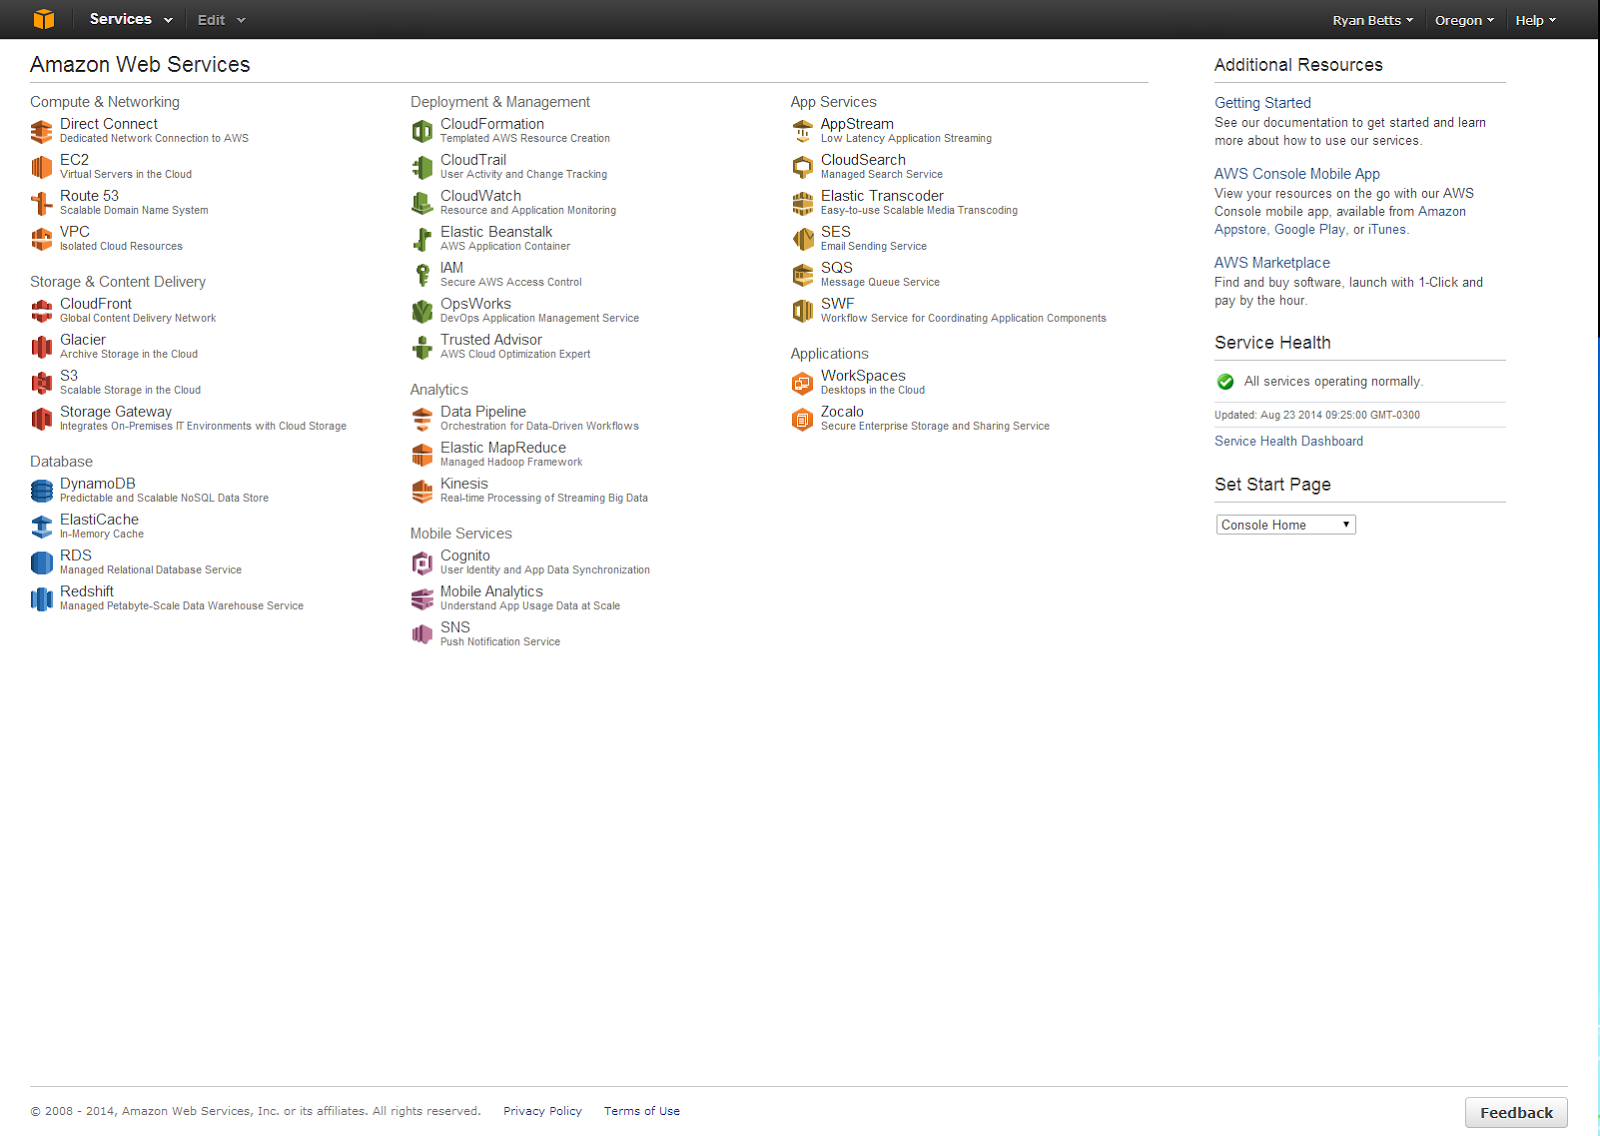1600x1136 pixels.
Task: Open the Kinesis icon
Action: (423, 491)
